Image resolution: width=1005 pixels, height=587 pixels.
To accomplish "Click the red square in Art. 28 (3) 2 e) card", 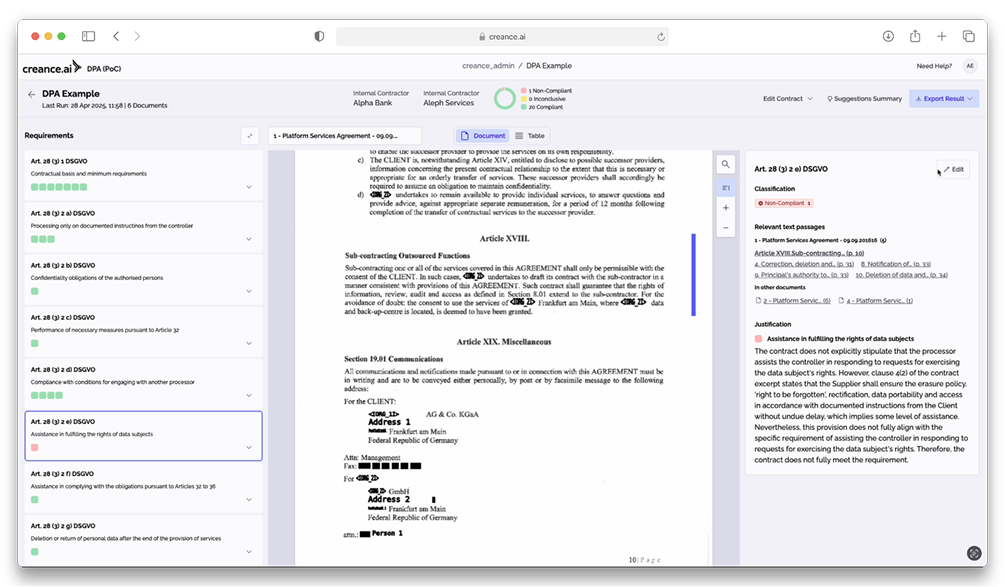I will click(x=35, y=448).
